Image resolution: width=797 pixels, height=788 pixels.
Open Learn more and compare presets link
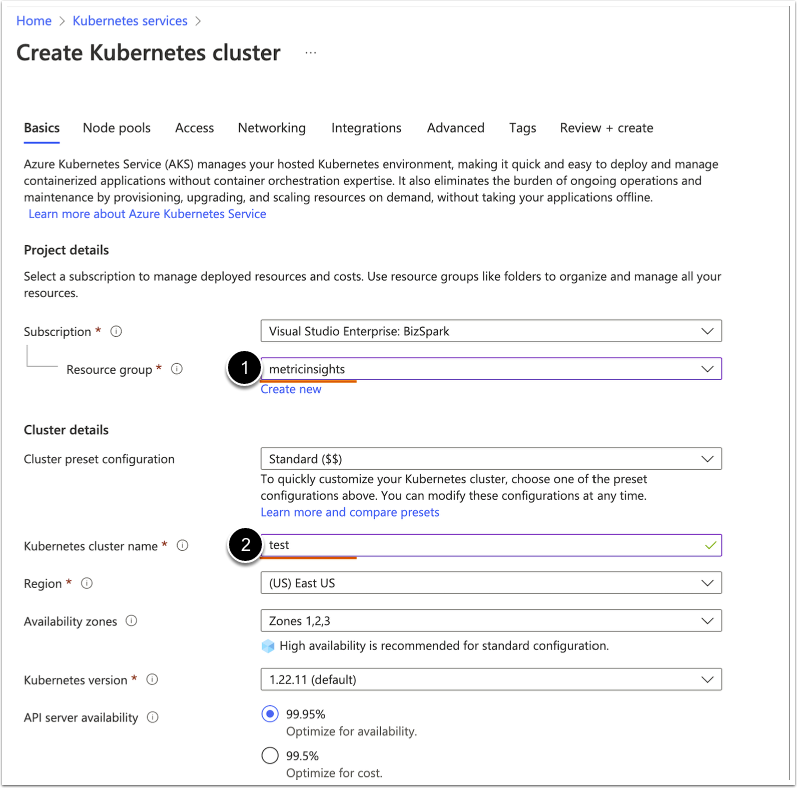[350, 512]
